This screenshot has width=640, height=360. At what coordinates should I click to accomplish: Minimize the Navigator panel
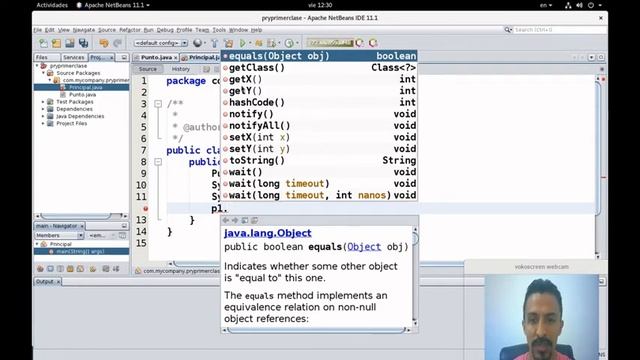(x=124, y=226)
